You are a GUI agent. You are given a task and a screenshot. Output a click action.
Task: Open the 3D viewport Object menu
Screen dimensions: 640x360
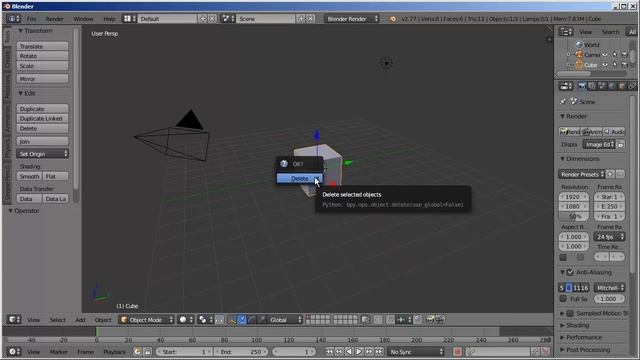coord(103,320)
